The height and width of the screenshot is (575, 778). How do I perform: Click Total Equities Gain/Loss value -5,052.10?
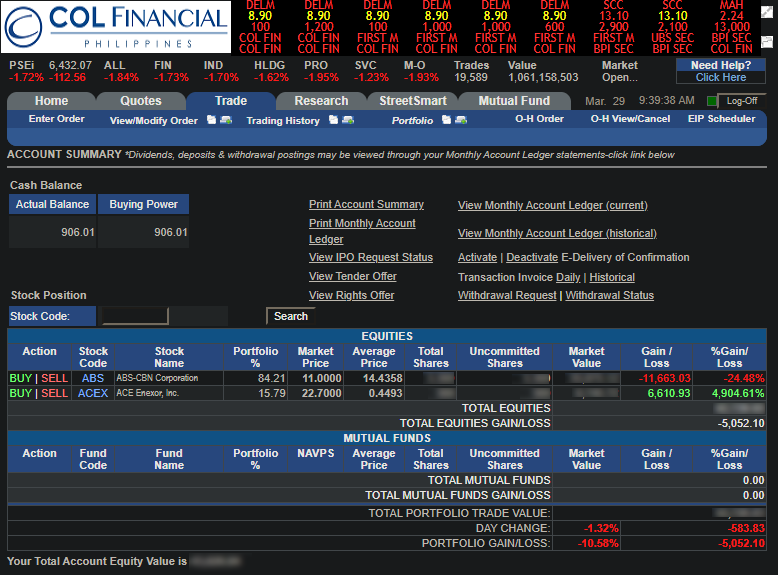click(741, 423)
